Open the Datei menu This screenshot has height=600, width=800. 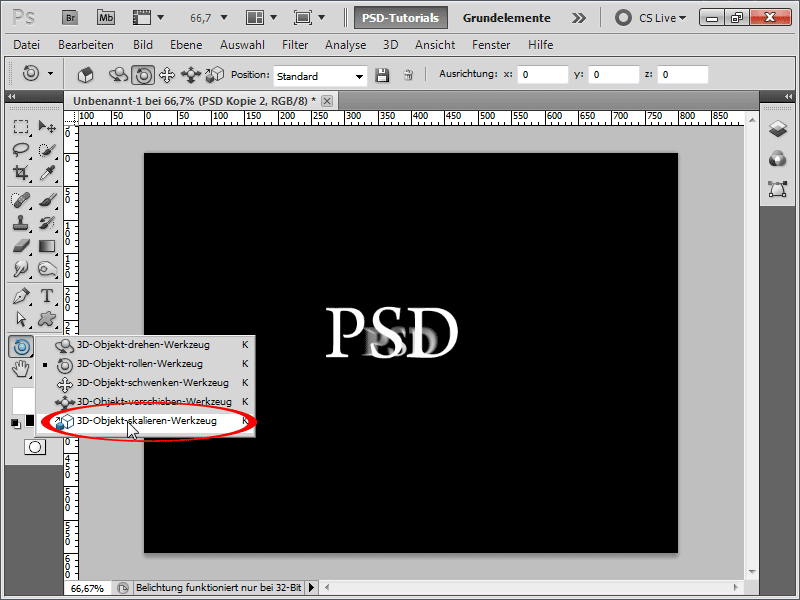tap(27, 45)
